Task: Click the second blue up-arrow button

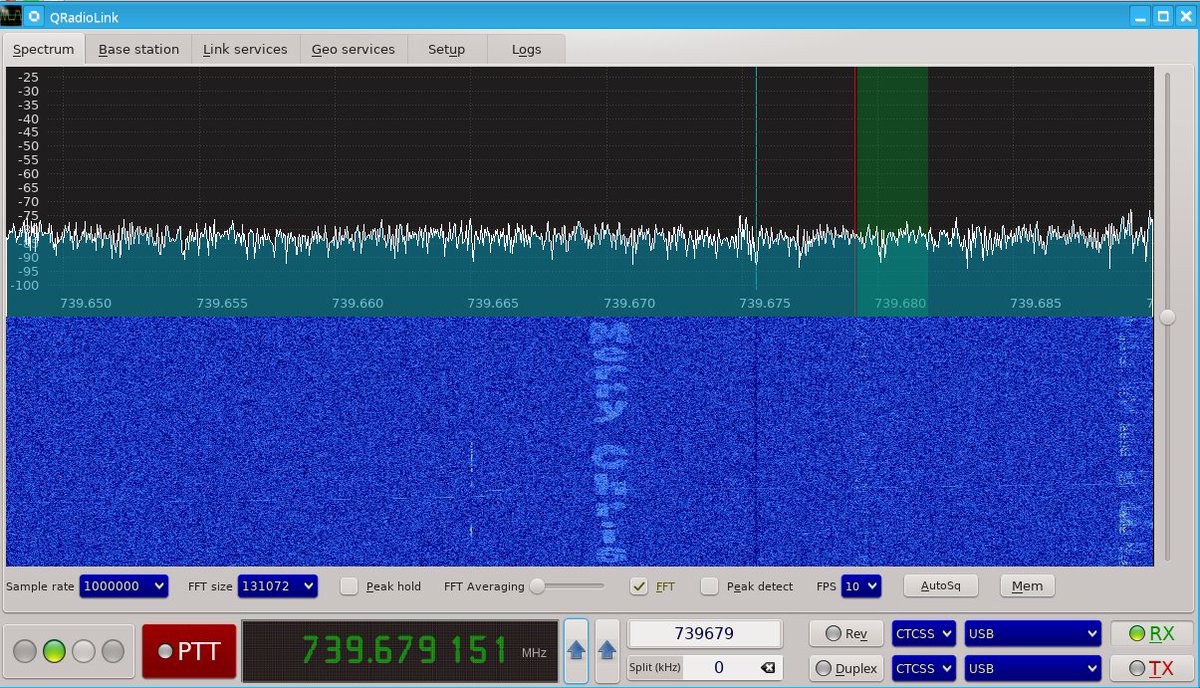Action: click(607, 649)
